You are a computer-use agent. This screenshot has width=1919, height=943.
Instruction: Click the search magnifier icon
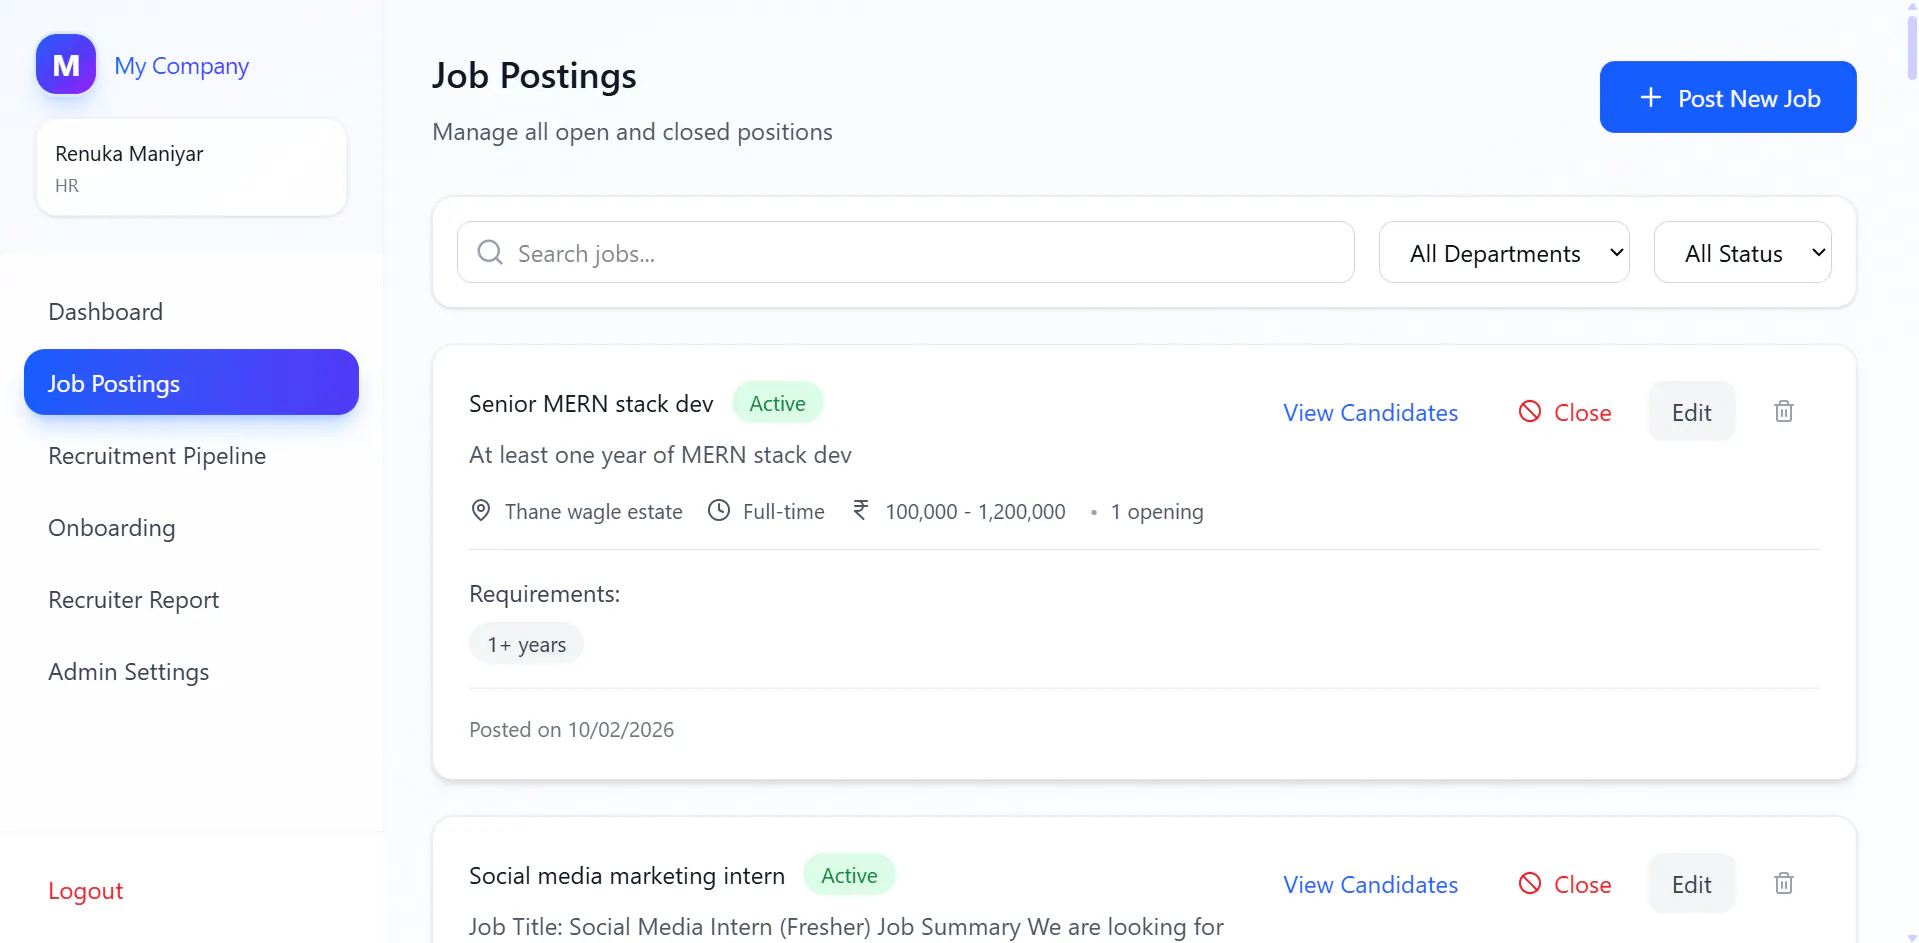(x=490, y=252)
